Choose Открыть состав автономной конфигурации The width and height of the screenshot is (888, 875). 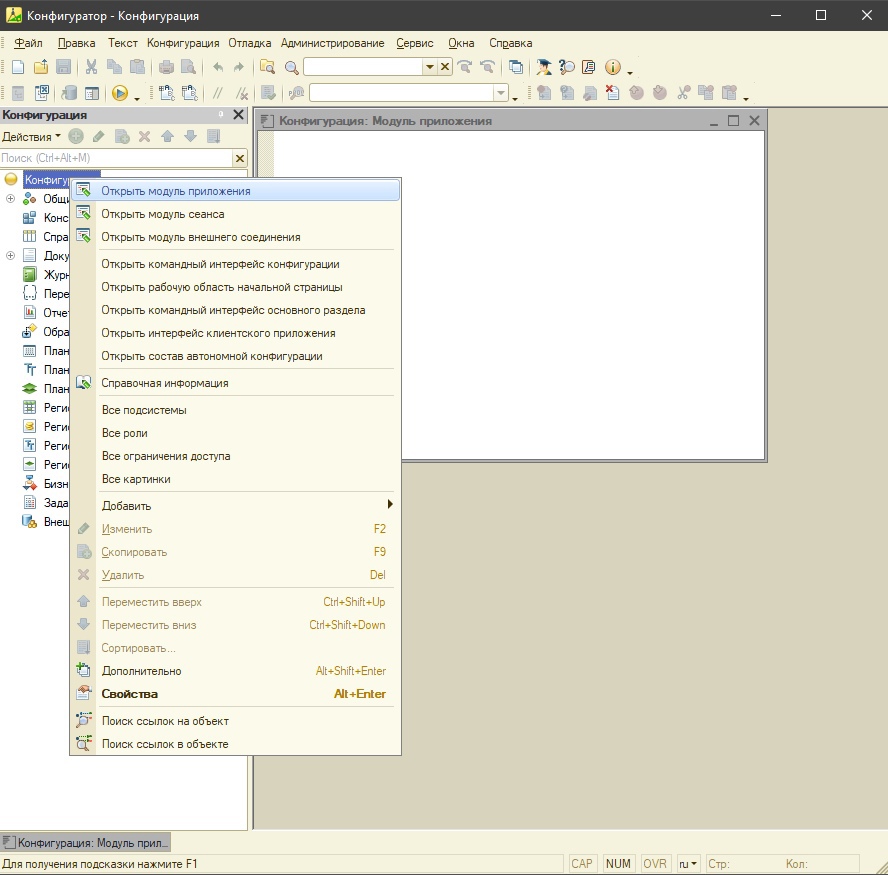click(x=235, y=356)
